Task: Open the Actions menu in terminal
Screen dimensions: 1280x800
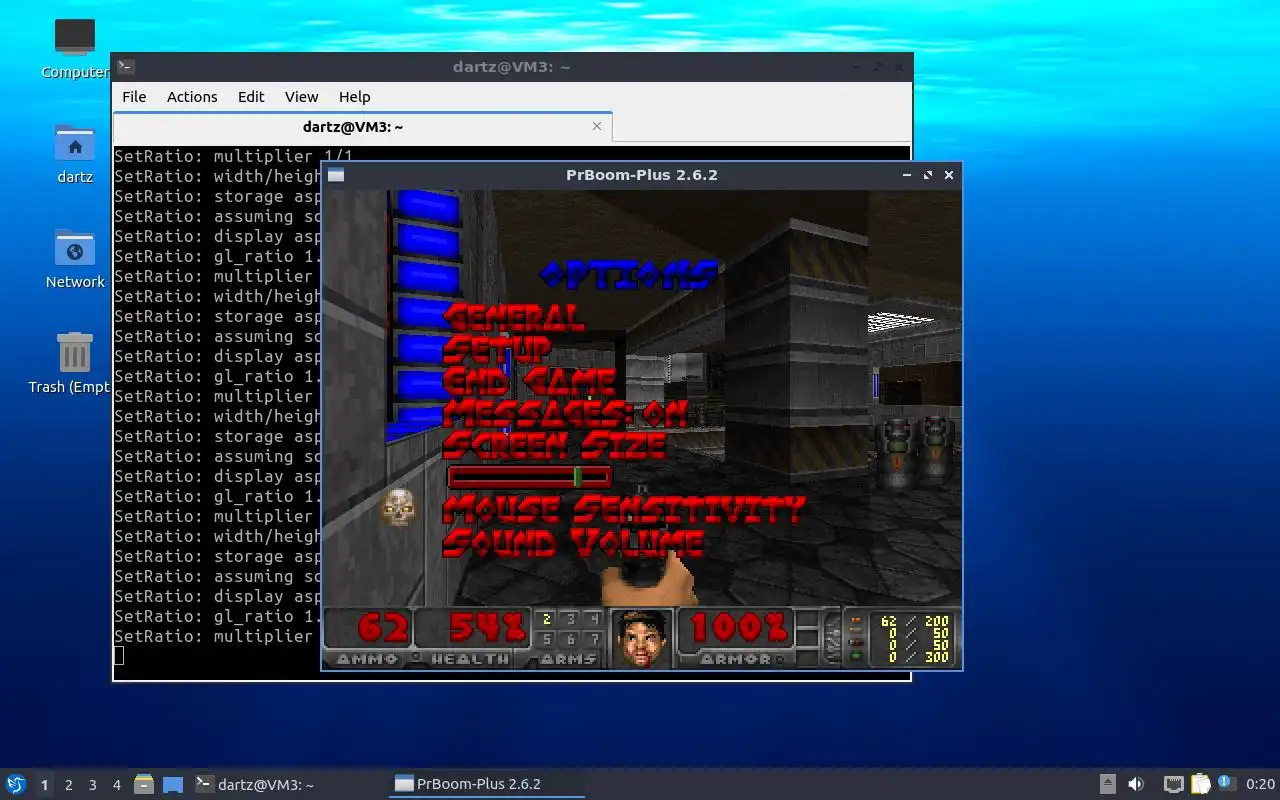Action: click(192, 97)
